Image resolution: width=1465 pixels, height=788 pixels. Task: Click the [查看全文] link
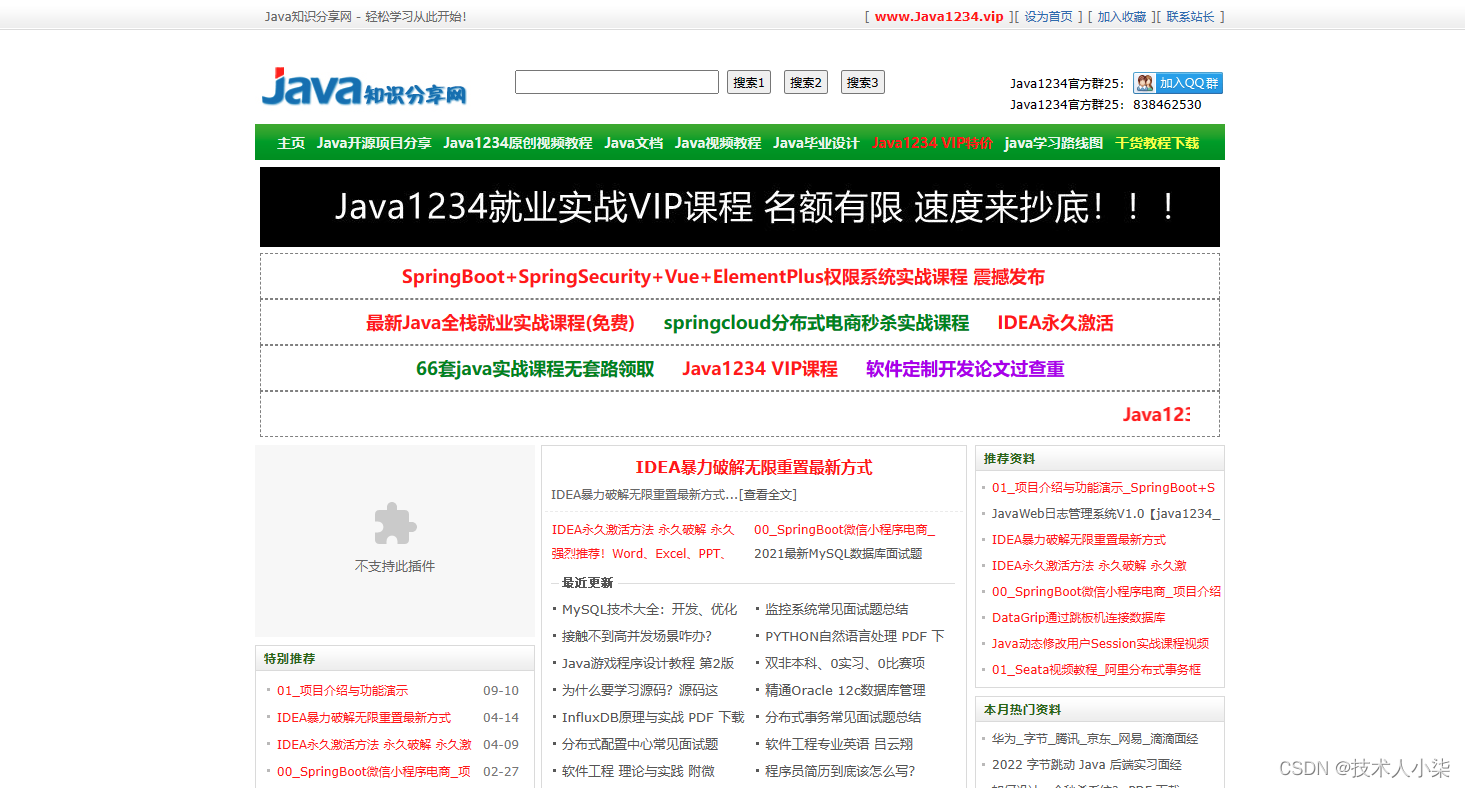pos(768,495)
